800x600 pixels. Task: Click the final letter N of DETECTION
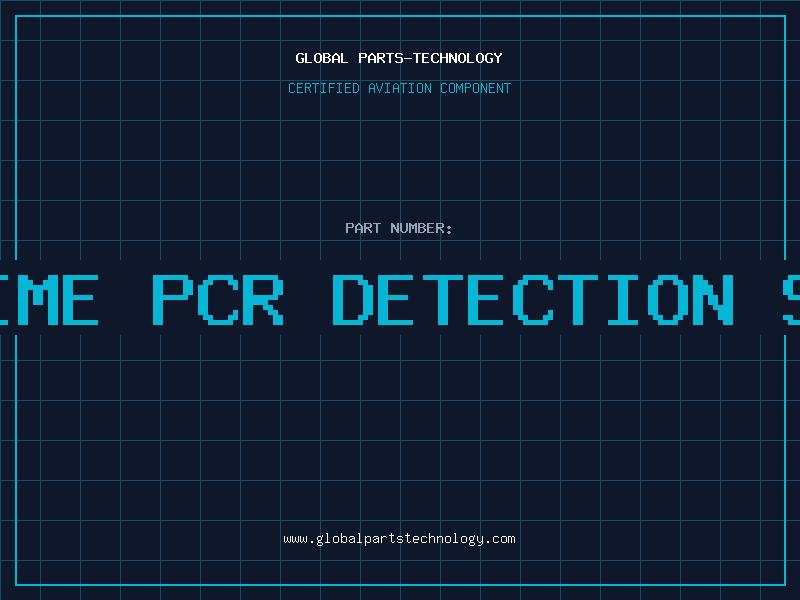[714, 299]
